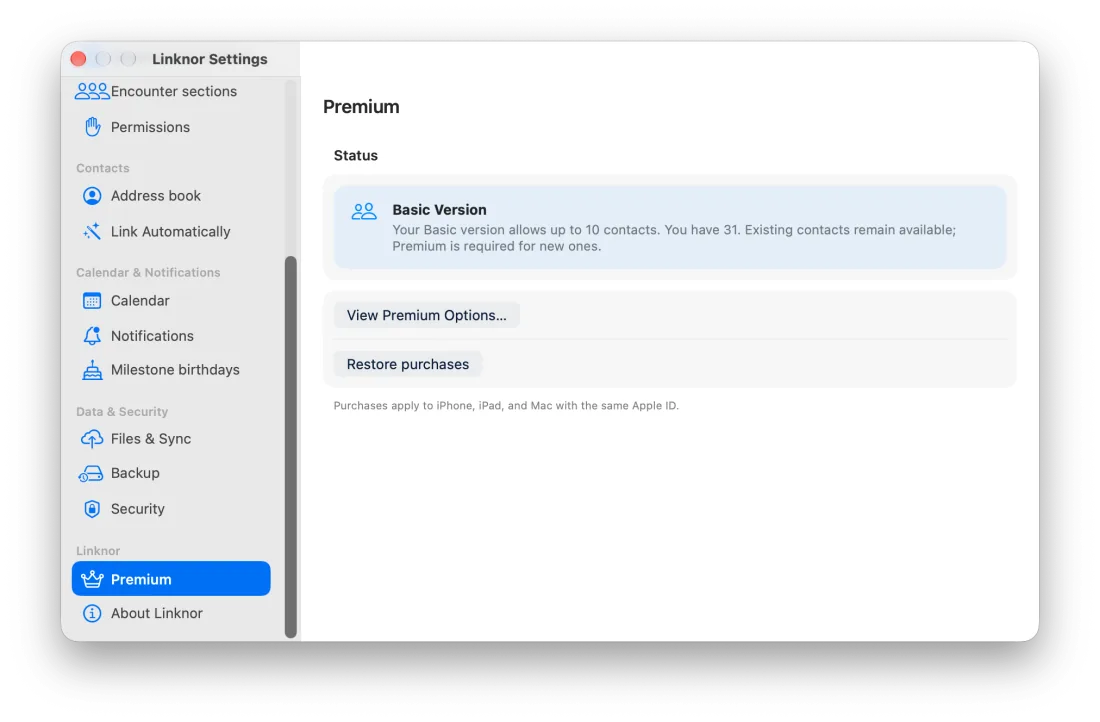This screenshot has width=1100, height=722.
Task: Open Notifications settings
Action: (x=171, y=336)
